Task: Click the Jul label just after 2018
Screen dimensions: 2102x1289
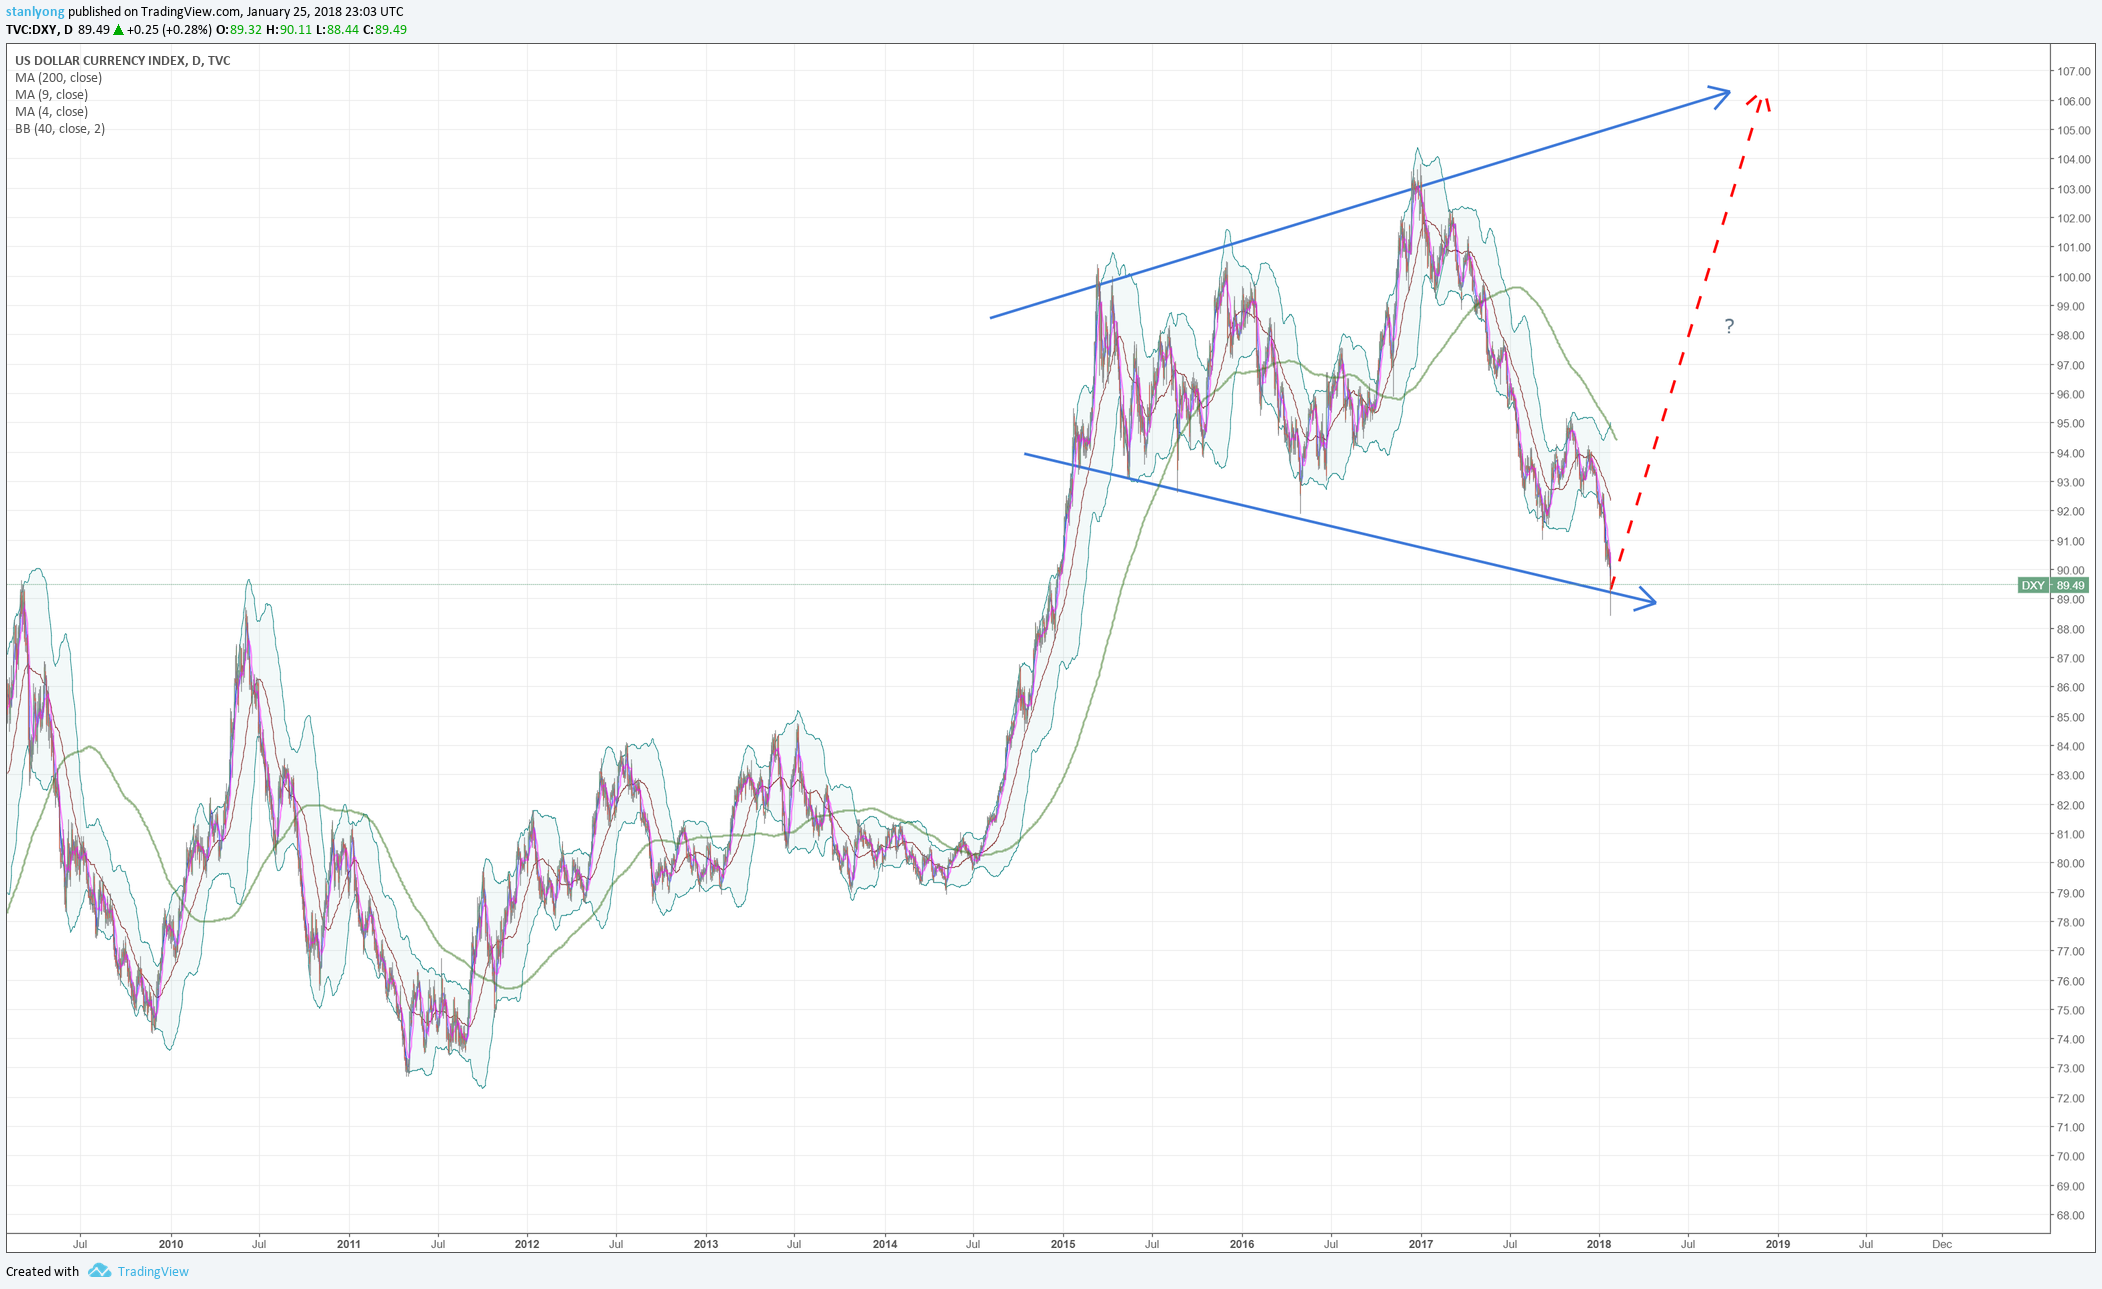Action: click(1688, 1244)
